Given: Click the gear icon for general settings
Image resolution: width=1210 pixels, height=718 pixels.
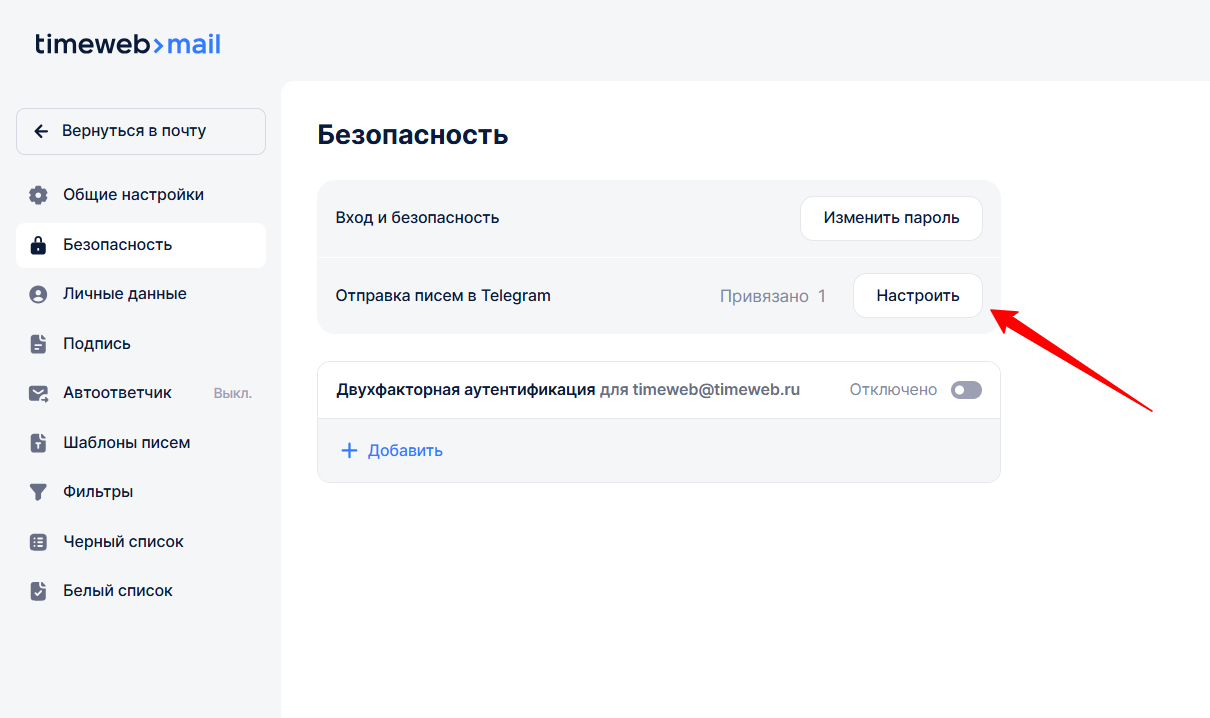Looking at the screenshot, I should 38,195.
